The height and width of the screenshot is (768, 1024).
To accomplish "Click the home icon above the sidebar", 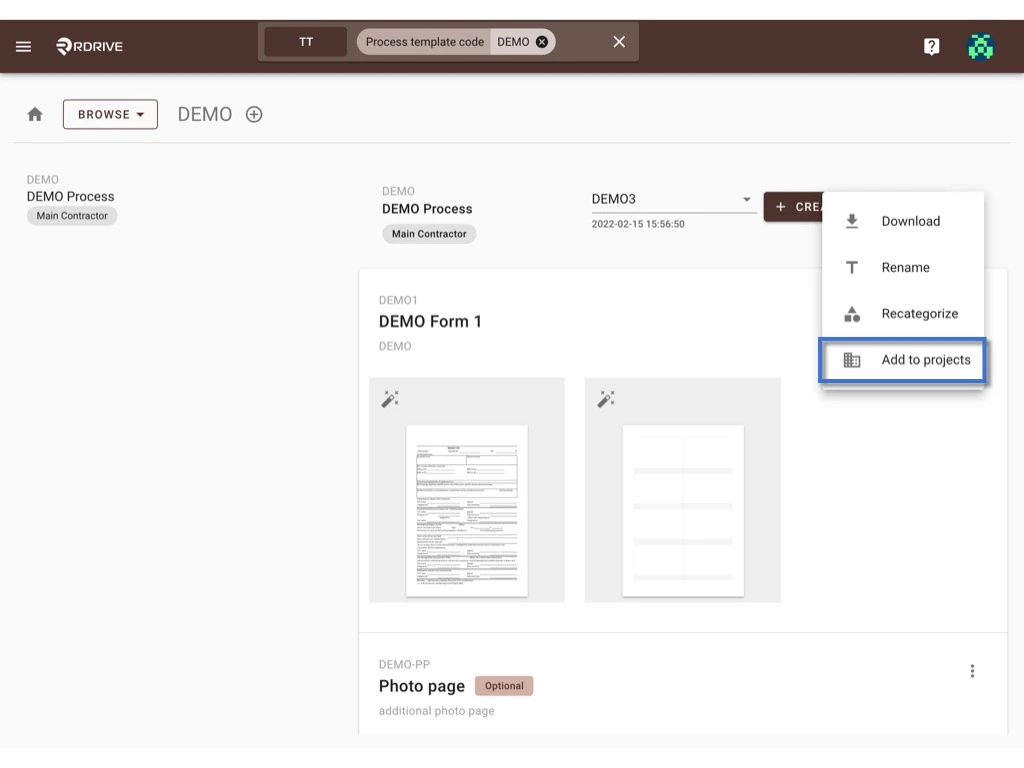I will (34, 114).
